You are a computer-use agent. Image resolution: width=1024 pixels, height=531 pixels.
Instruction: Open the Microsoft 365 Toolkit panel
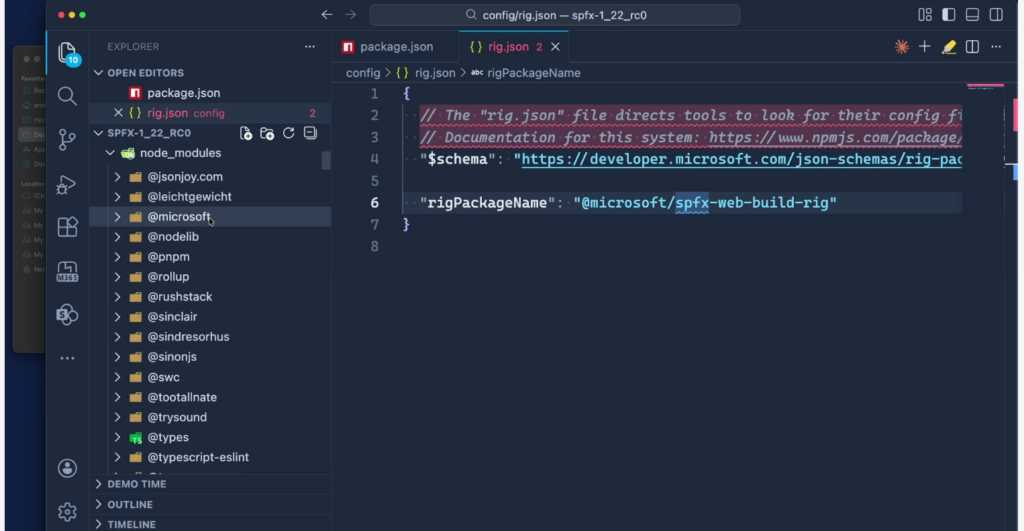pos(67,271)
